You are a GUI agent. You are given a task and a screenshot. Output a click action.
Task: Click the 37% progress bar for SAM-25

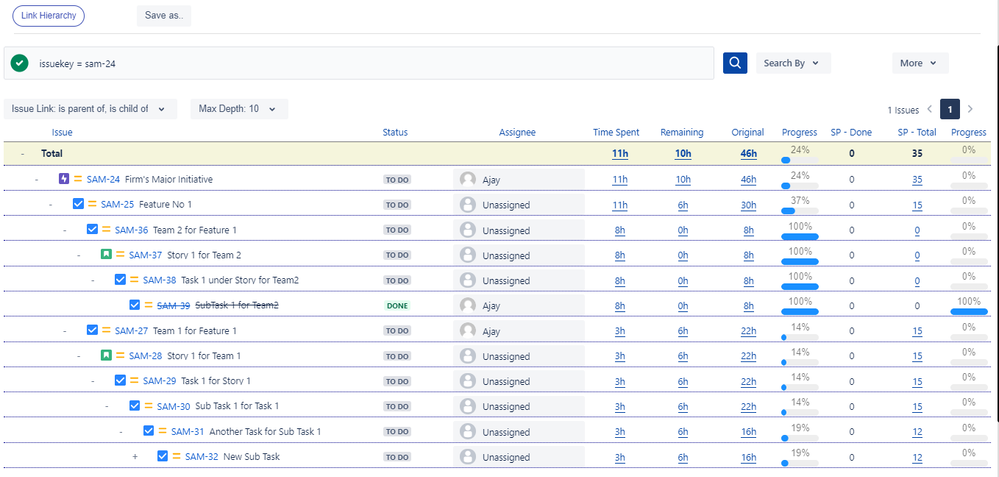pos(800,210)
